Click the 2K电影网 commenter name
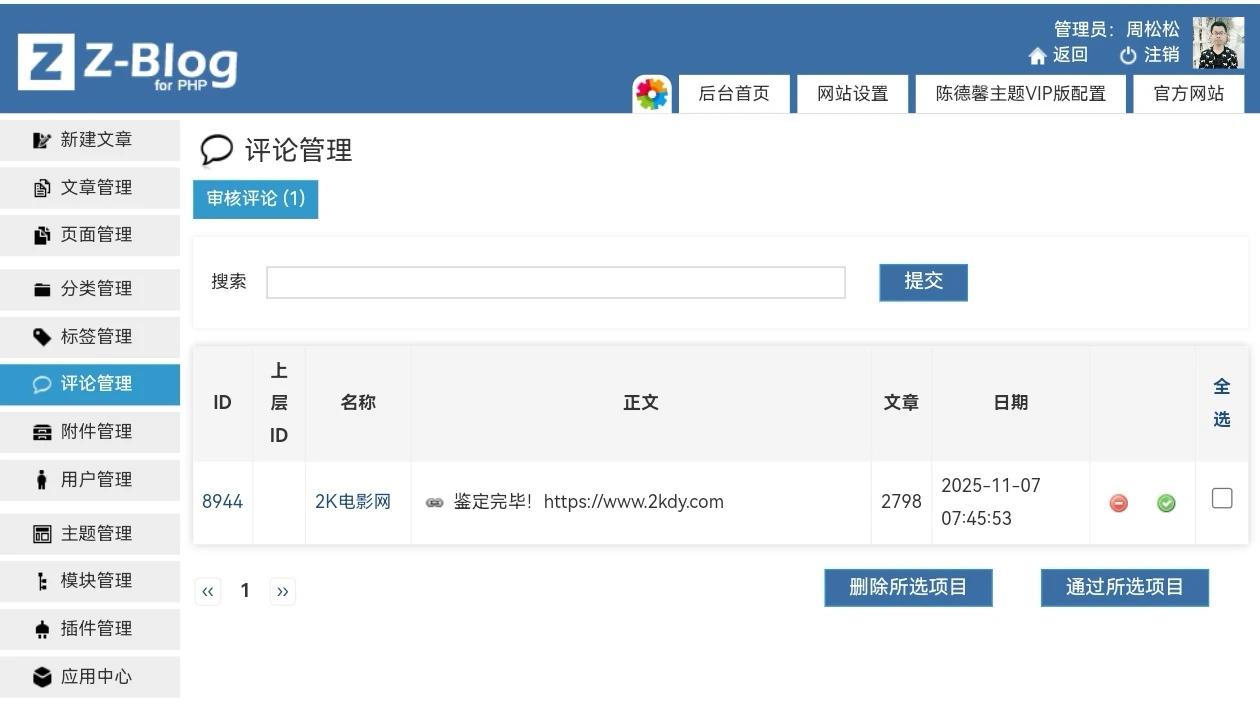 [x=353, y=502]
